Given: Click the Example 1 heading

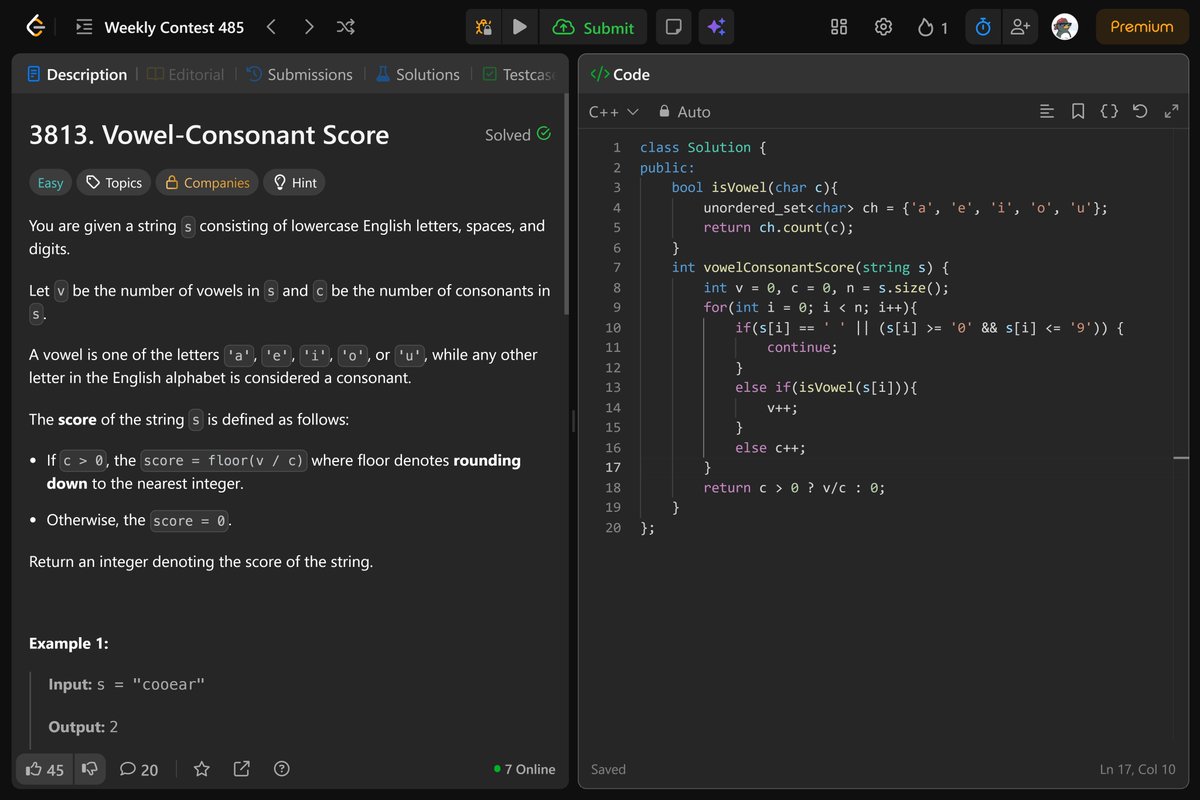Looking at the screenshot, I should pos(69,643).
